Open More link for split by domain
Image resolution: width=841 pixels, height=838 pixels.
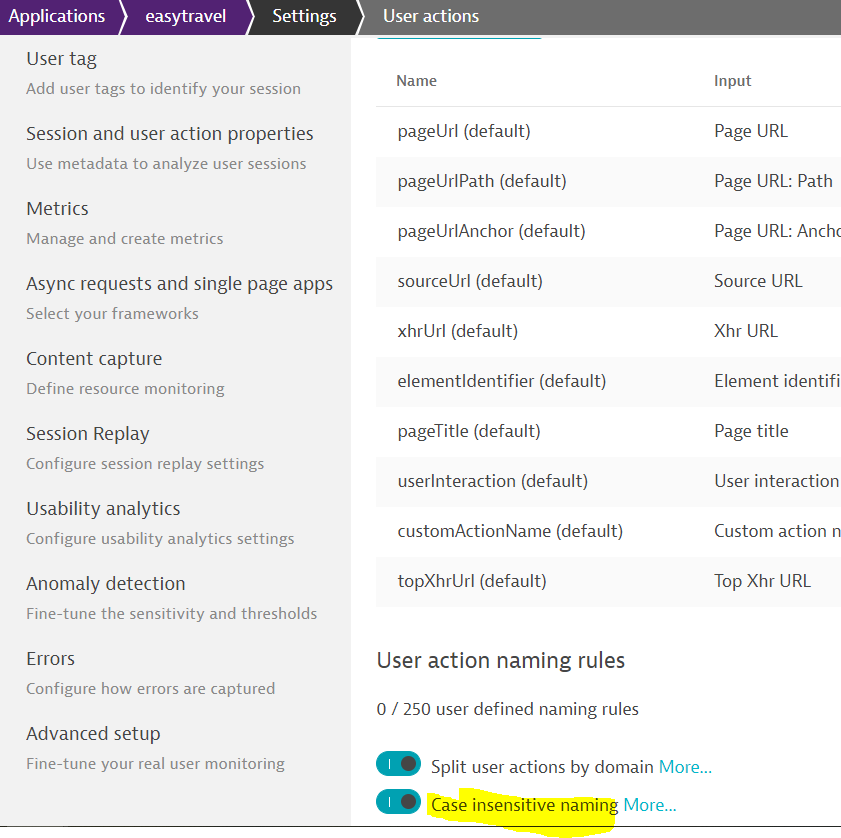(685, 767)
